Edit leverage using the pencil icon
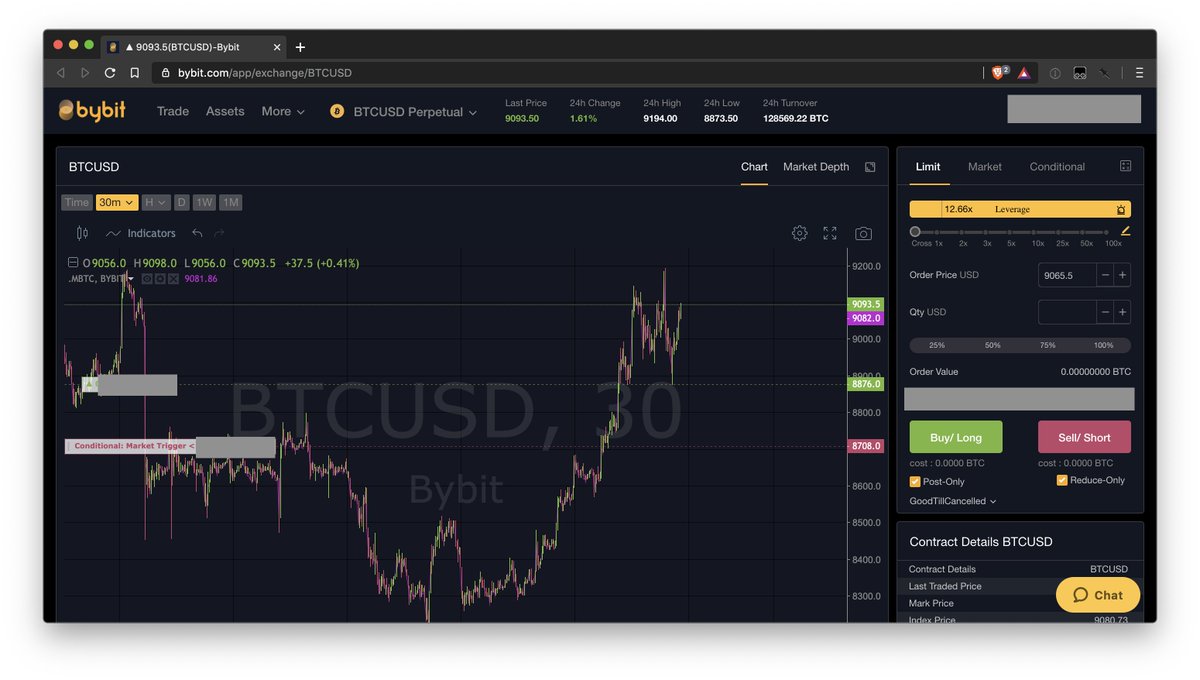The width and height of the screenshot is (1200, 680). [1125, 230]
